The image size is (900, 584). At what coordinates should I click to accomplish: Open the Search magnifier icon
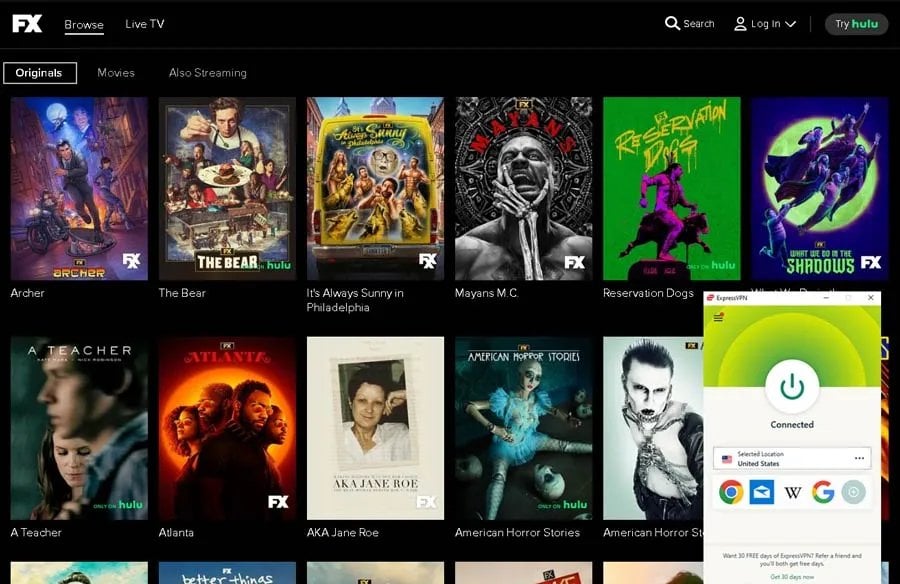click(x=672, y=24)
